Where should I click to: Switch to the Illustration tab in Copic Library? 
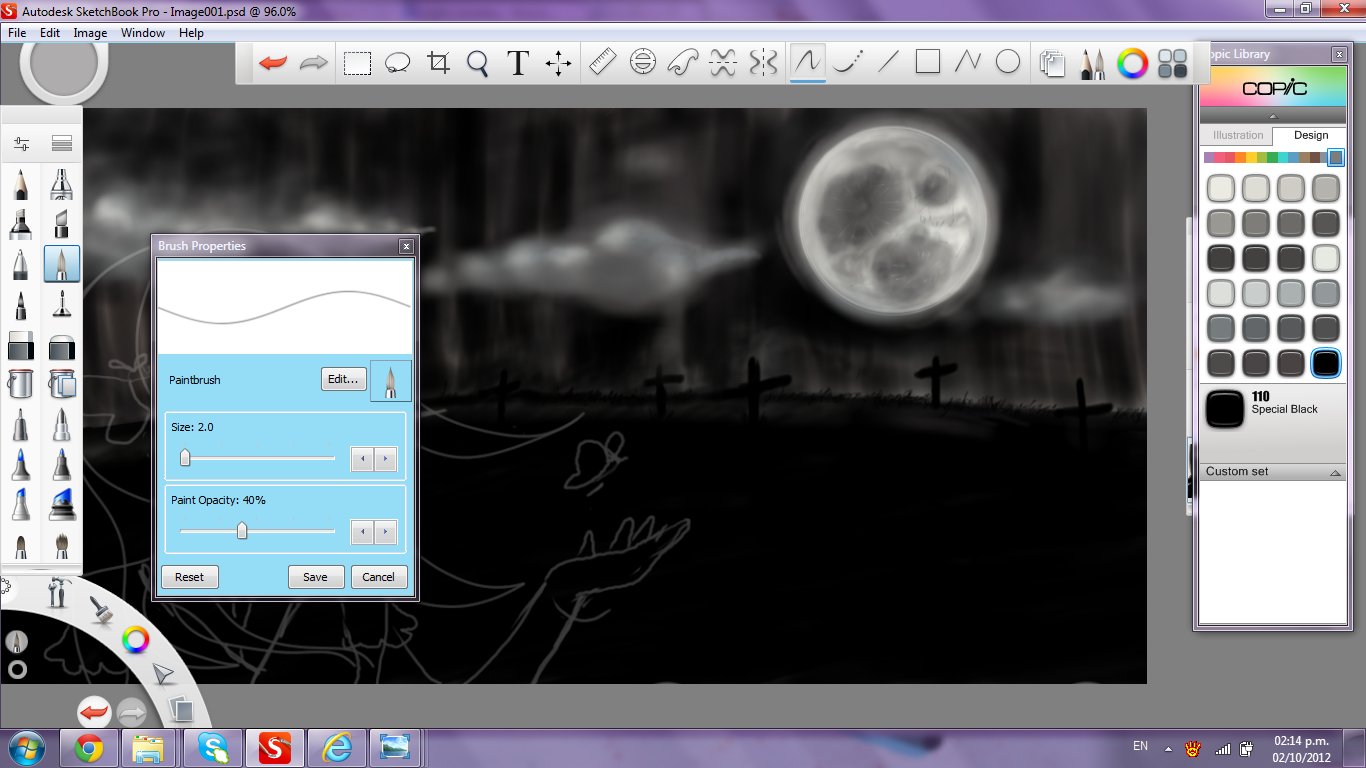[x=1238, y=135]
